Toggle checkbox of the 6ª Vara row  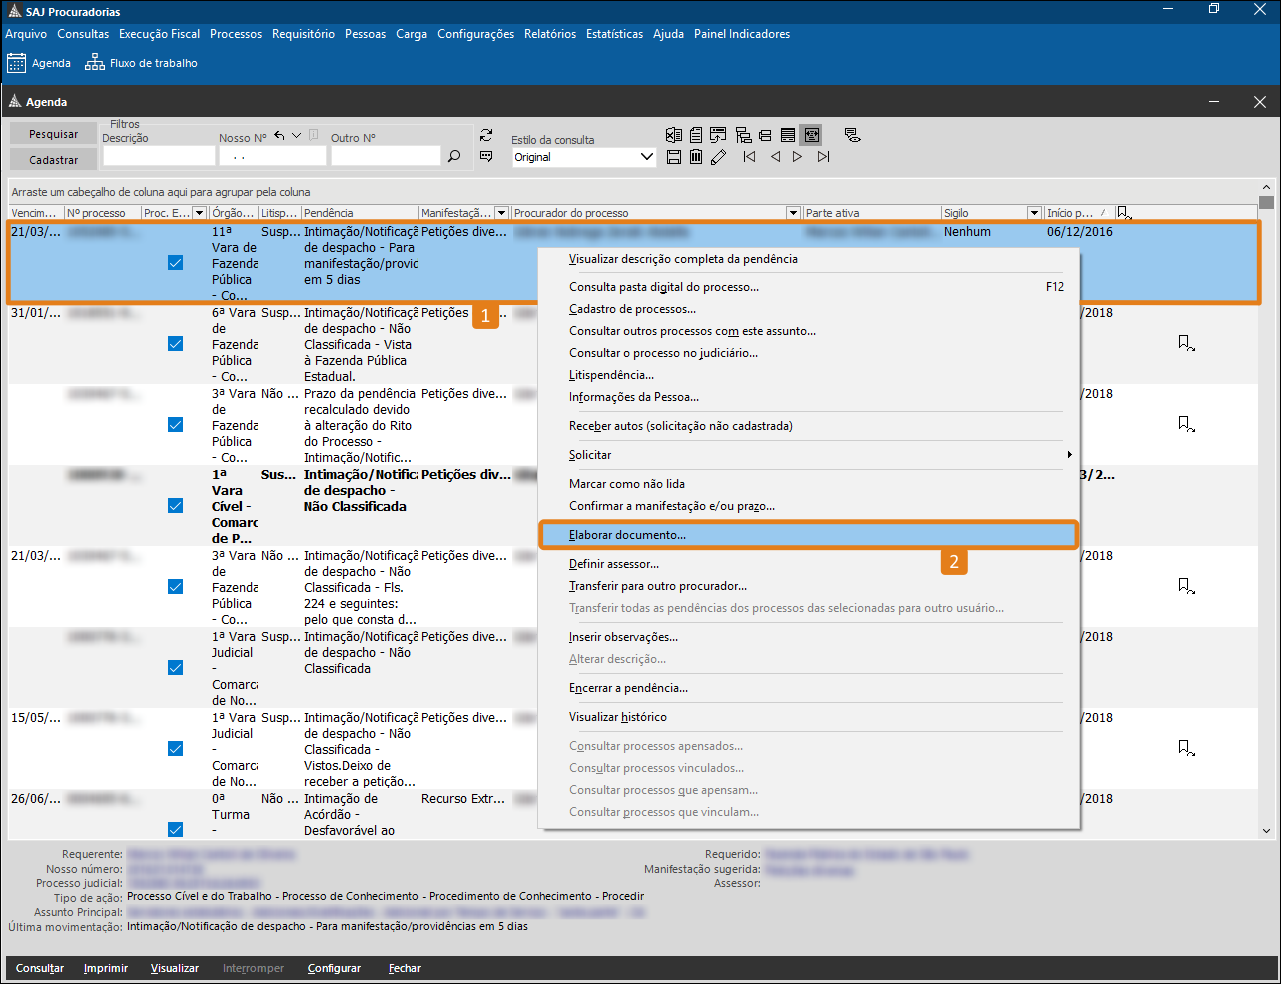click(x=176, y=344)
